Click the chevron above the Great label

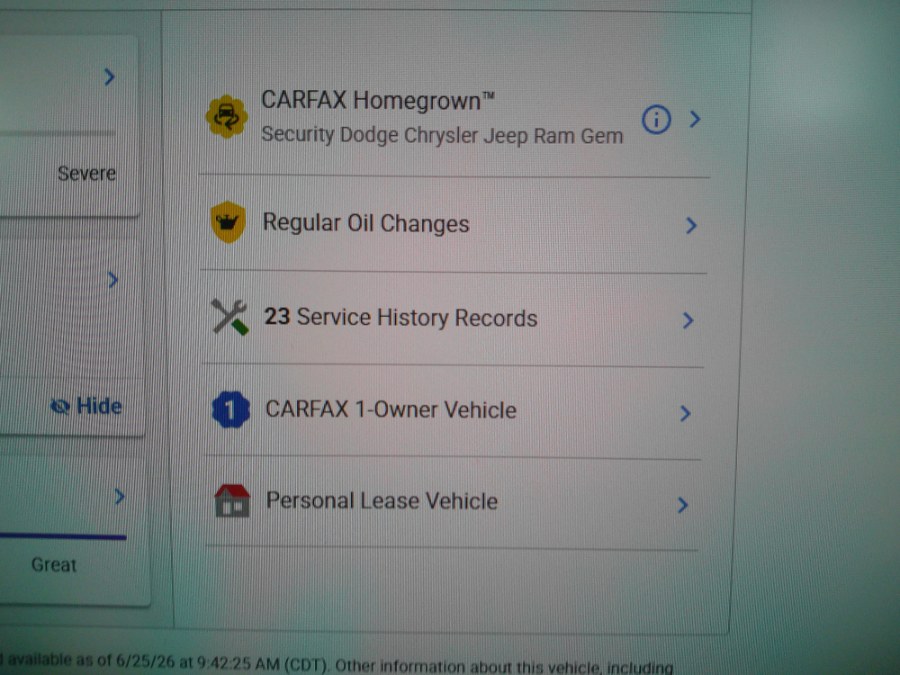coord(119,496)
